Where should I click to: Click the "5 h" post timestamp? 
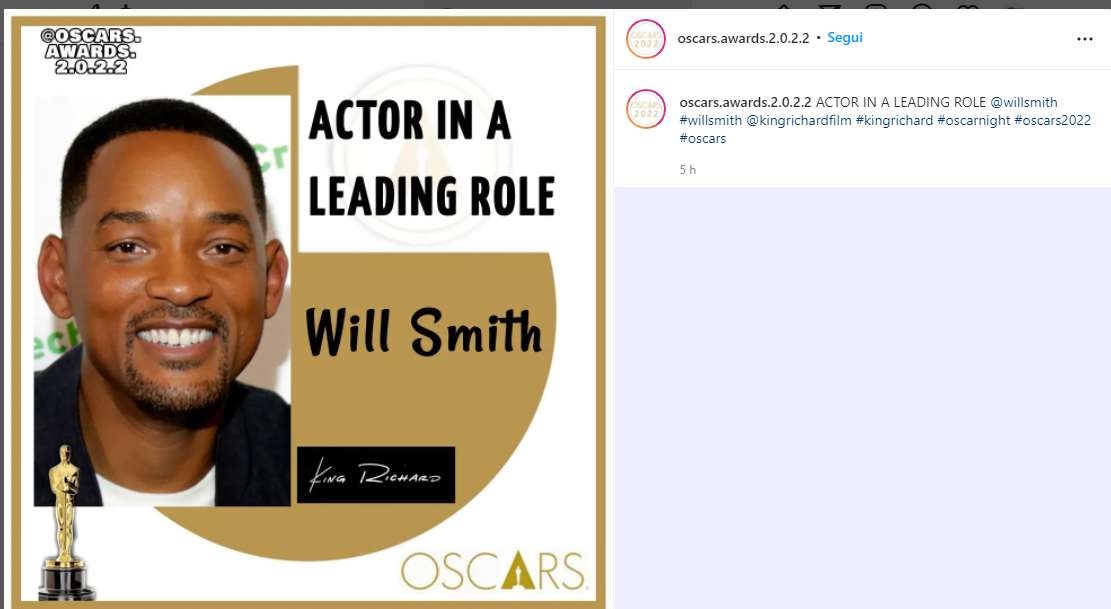(687, 170)
